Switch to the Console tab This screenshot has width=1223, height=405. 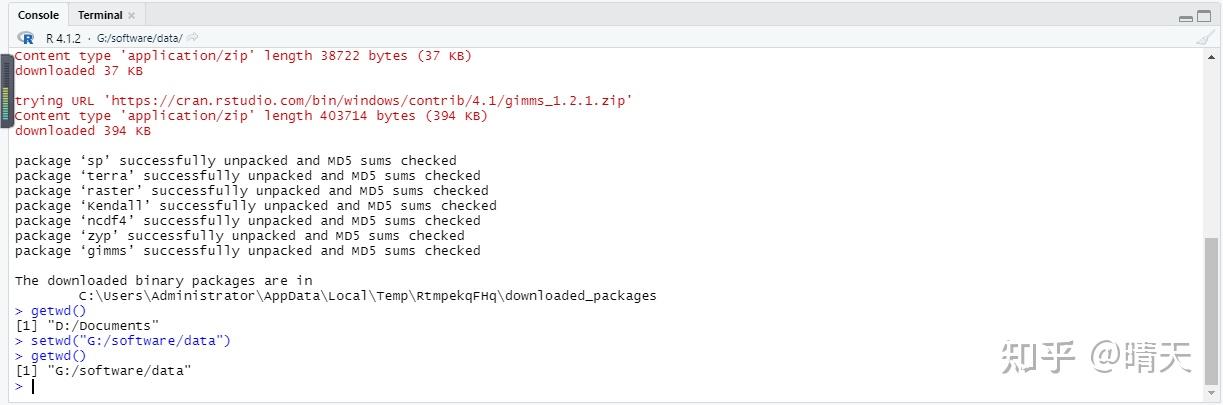[39, 15]
